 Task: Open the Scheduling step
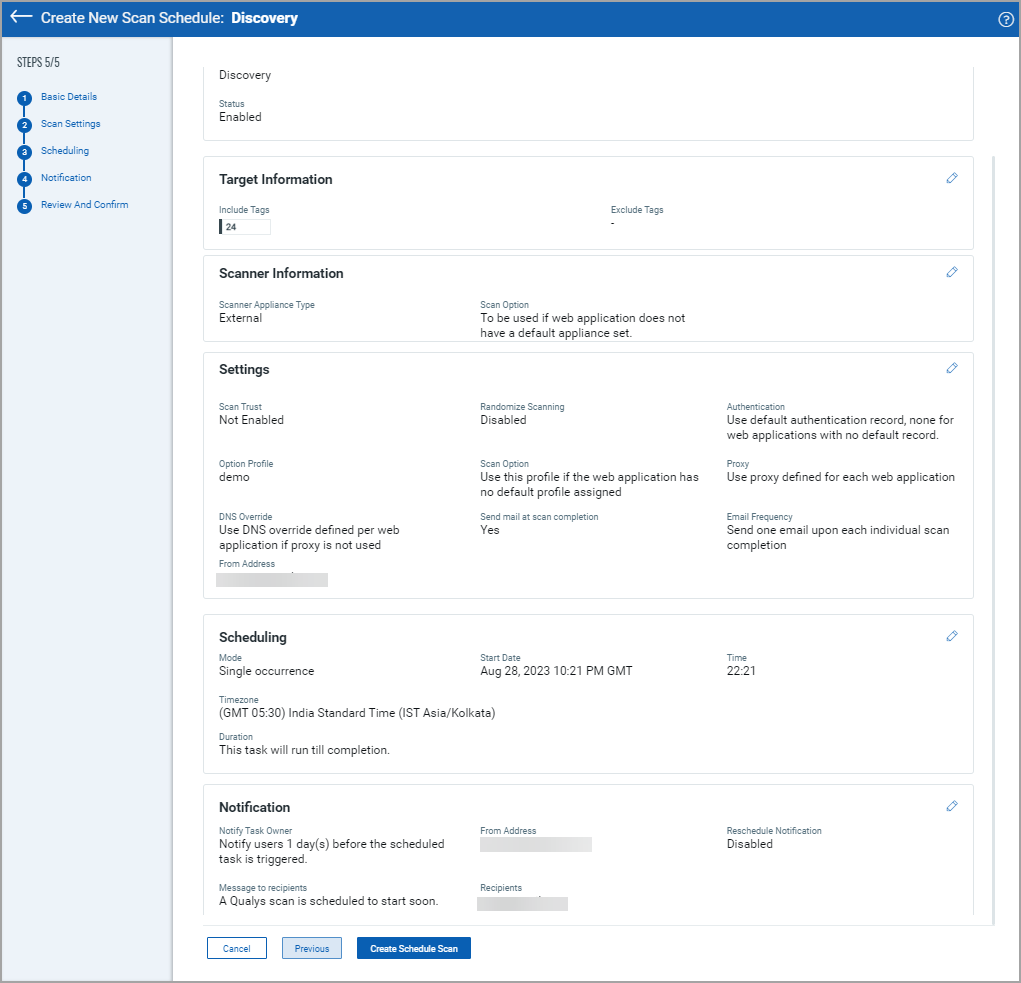click(x=65, y=151)
